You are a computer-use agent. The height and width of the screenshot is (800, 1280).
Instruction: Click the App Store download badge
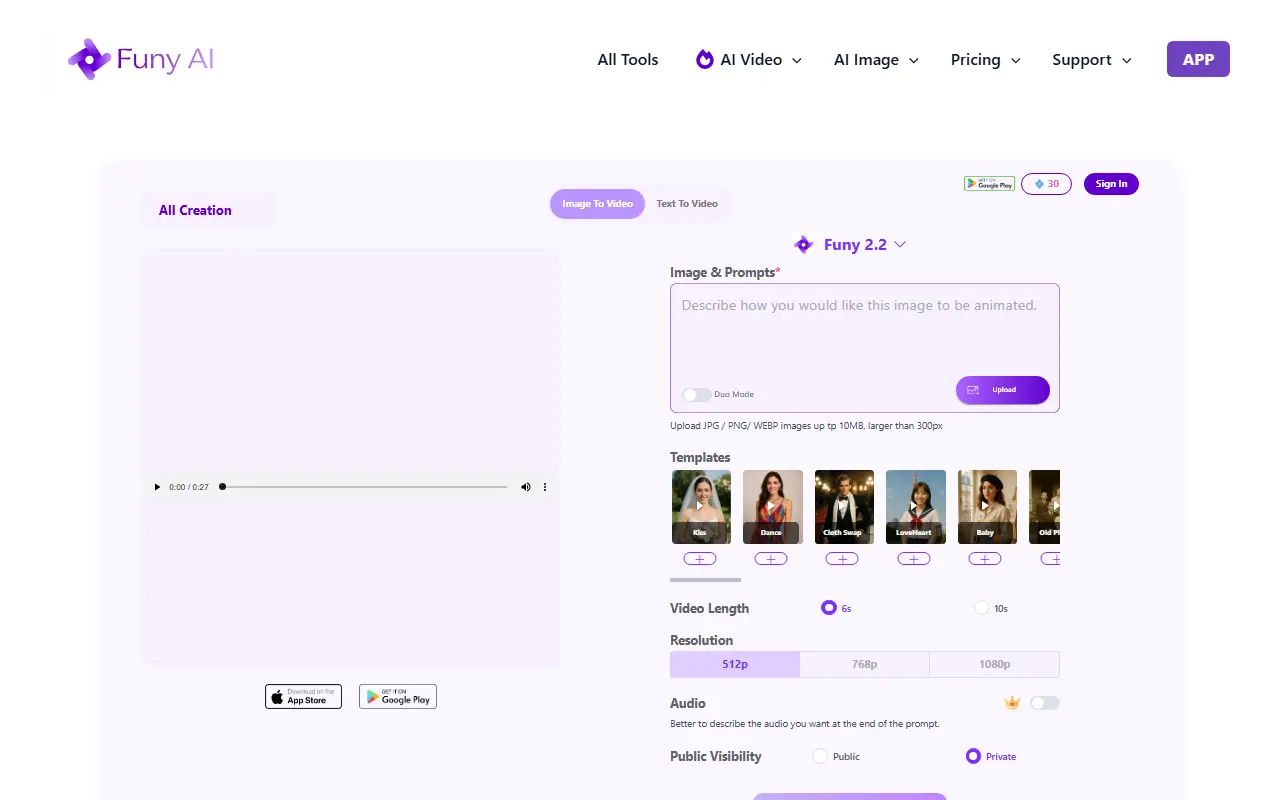[303, 697]
